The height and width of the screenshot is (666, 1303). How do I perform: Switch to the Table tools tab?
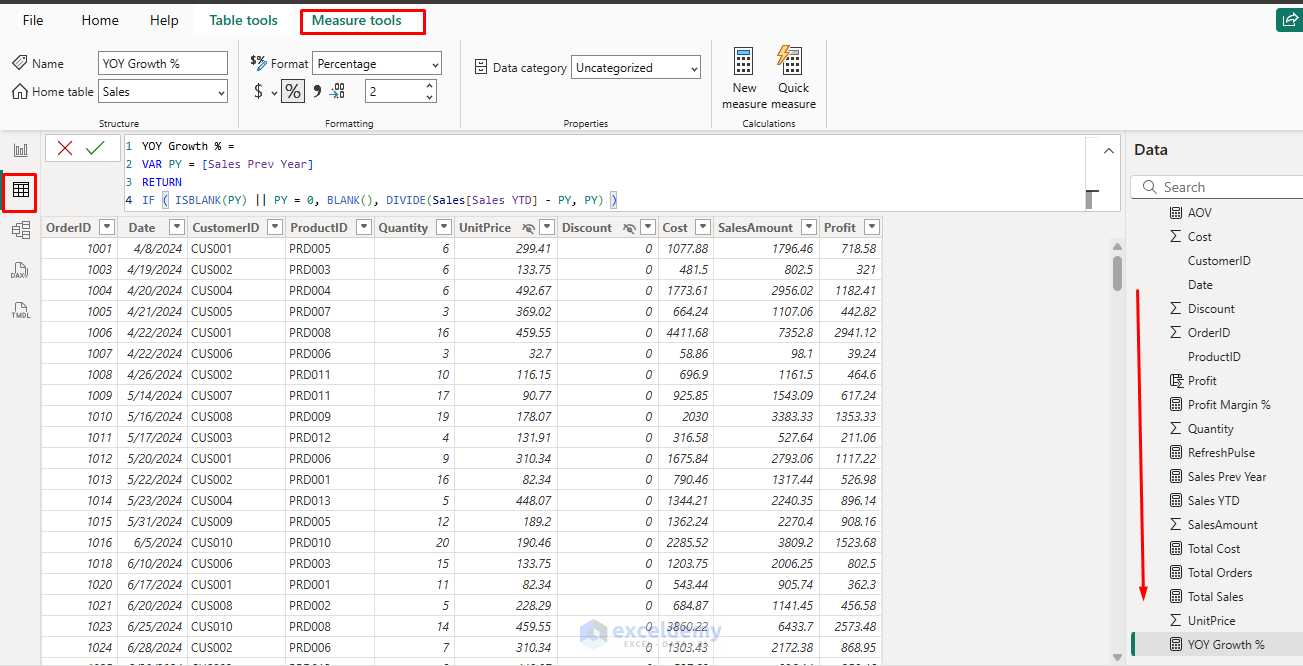244,20
